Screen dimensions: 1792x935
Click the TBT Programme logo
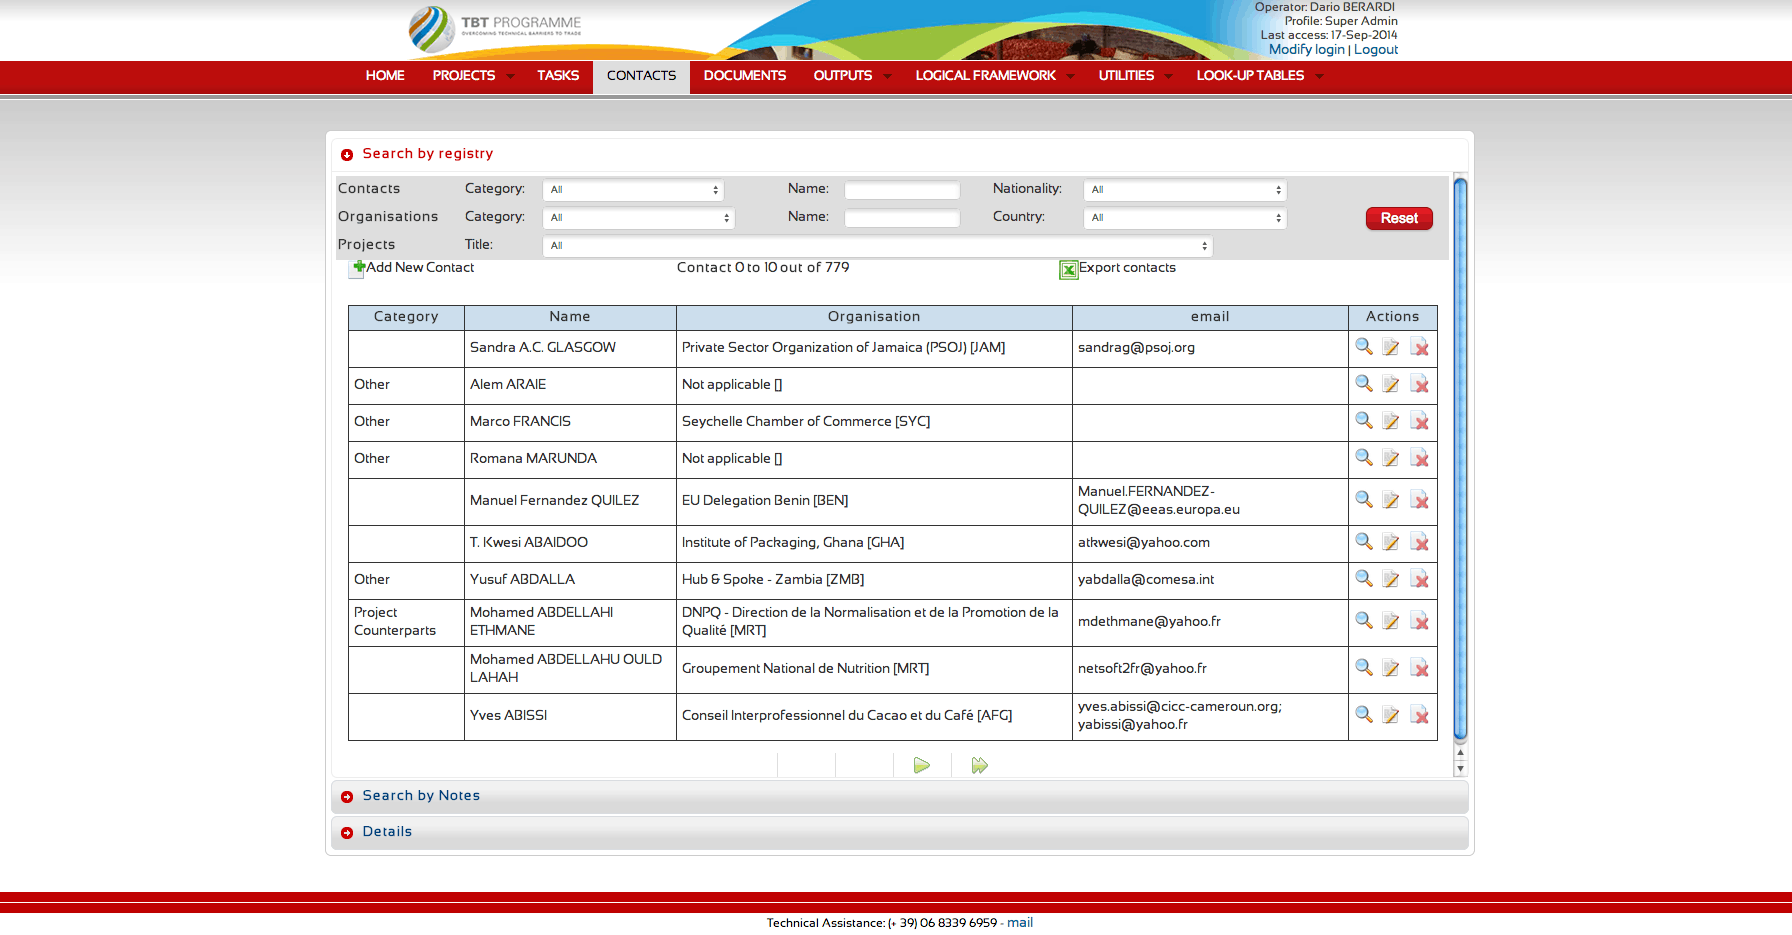click(495, 29)
